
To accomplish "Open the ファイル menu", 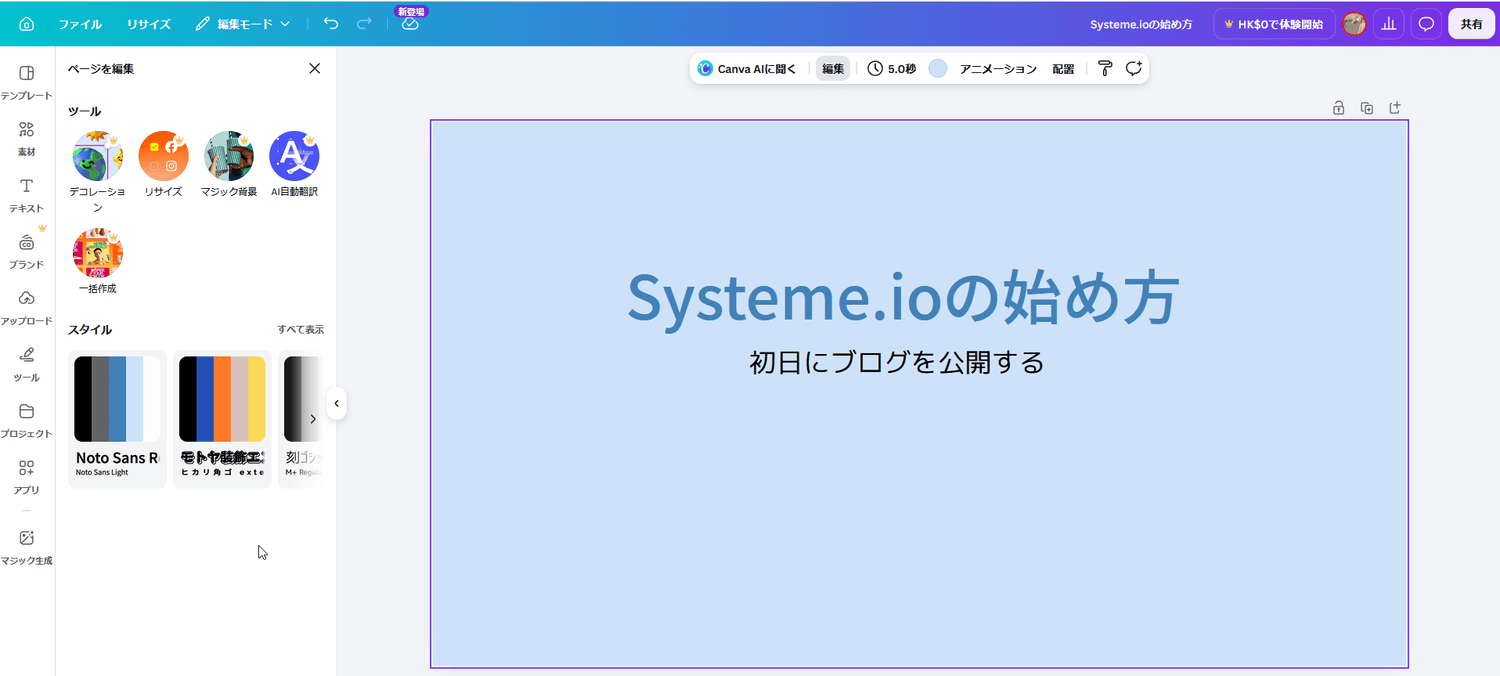I will click(80, 24).
